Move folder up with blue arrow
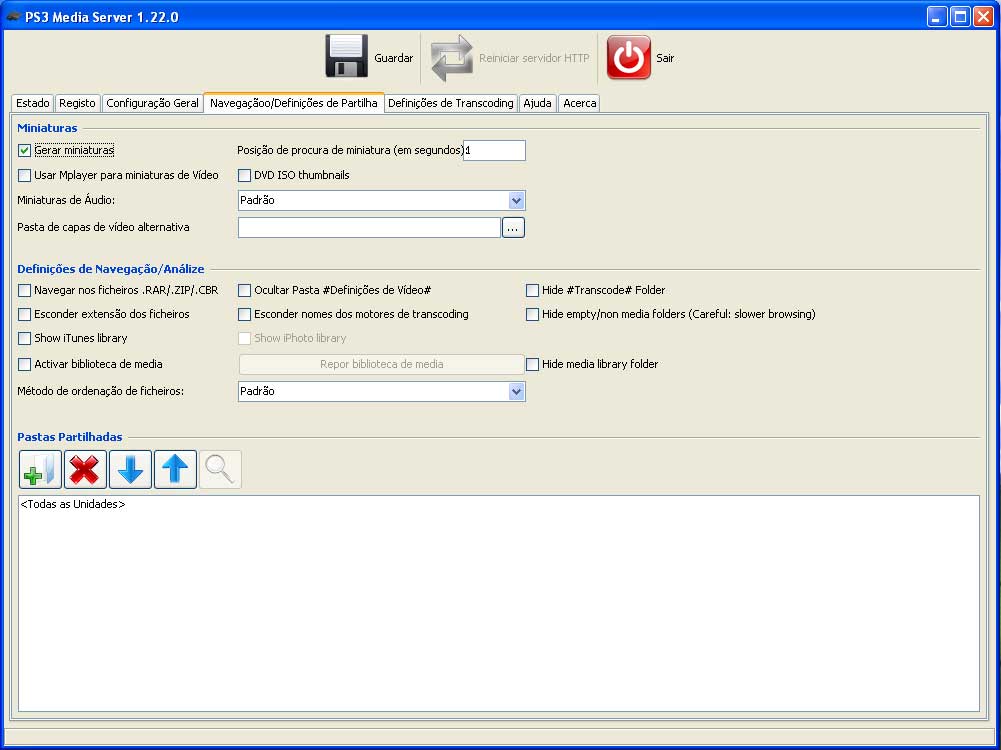 point(175,470)
